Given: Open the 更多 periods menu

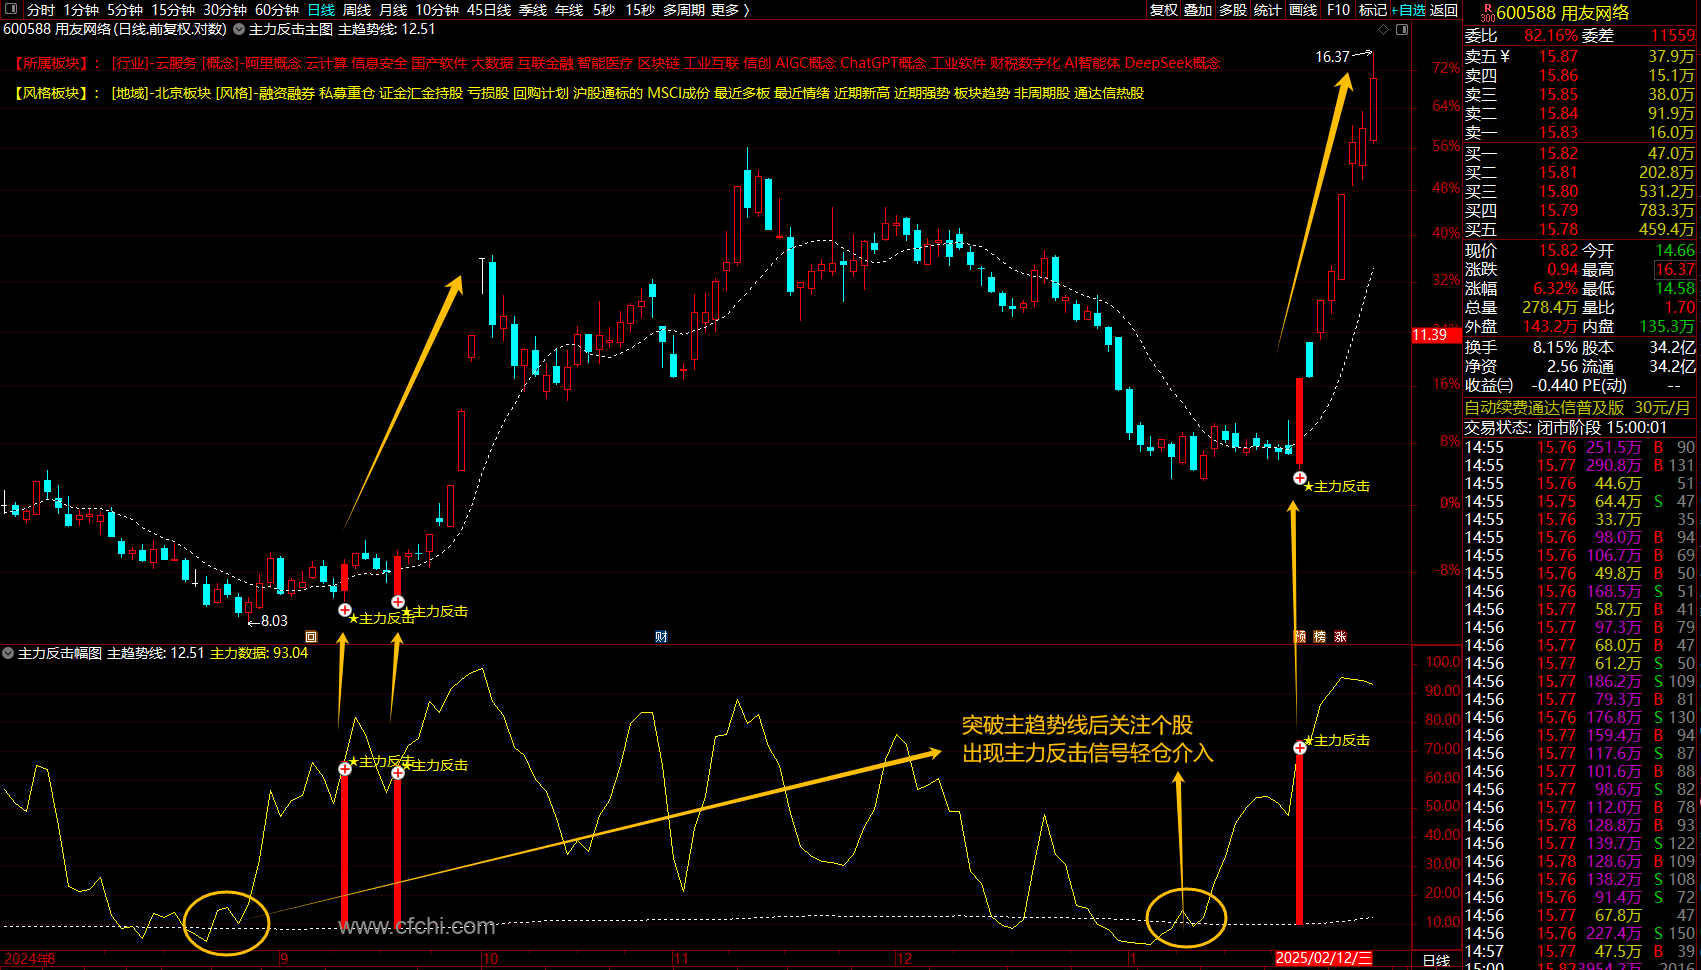Looking at the screenshot, I should click(730, 10).
